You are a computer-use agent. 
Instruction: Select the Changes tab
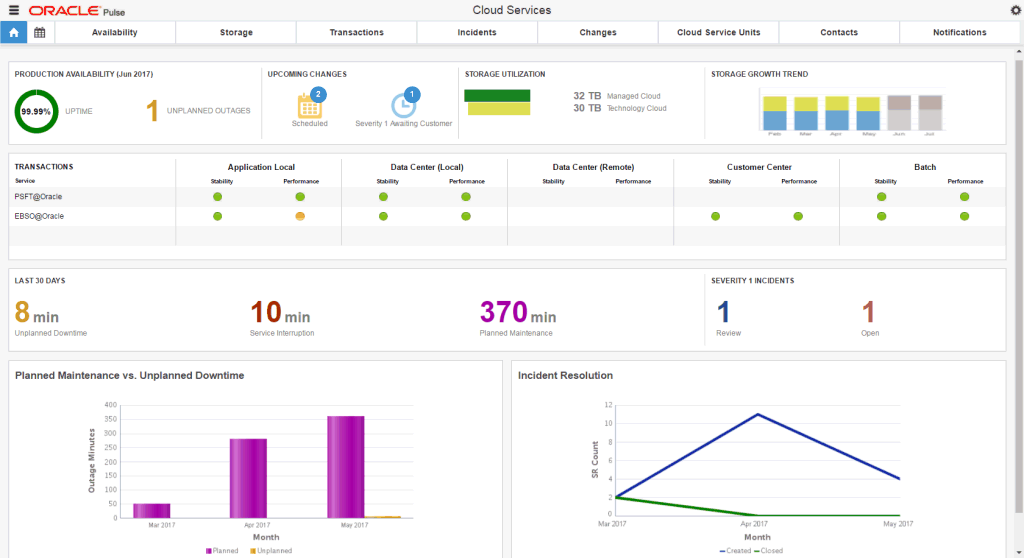click(598, 32)
